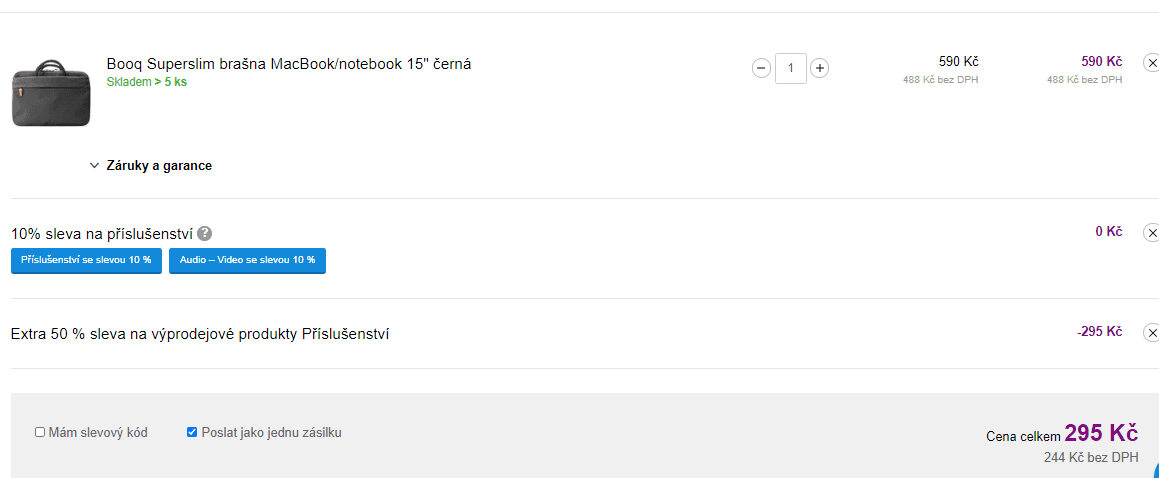This screenshot has width=1159, height=478.
Task: Decrease bag quantity with minus button
Action: point(761,68)
